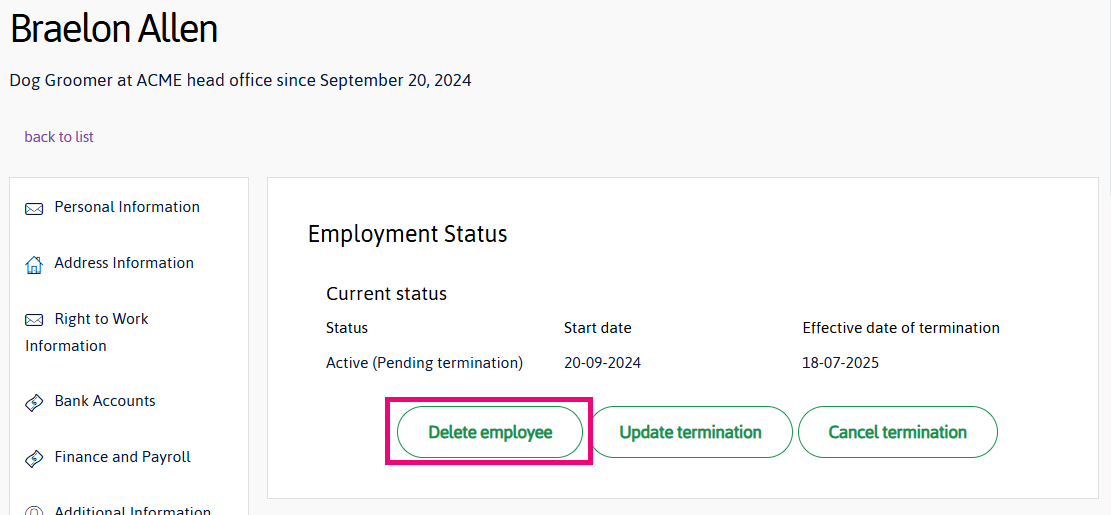1111x515 pixels.
Task: Open the Right to Work Information section
Action: pyautogui.click(x=101, y=319)
